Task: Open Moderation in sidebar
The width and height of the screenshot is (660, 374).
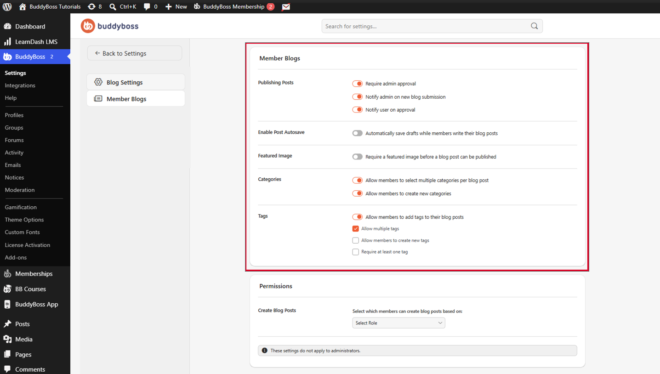Action: coord(19,190)
